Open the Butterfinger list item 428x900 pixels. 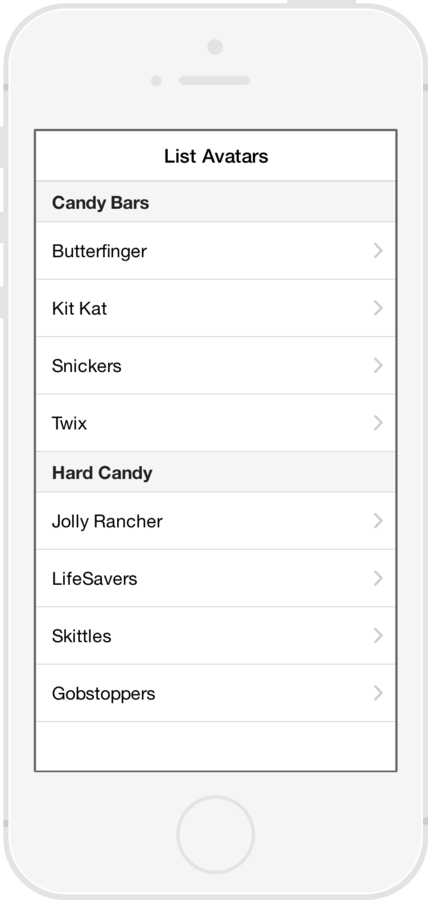click(x=216, y=251)
